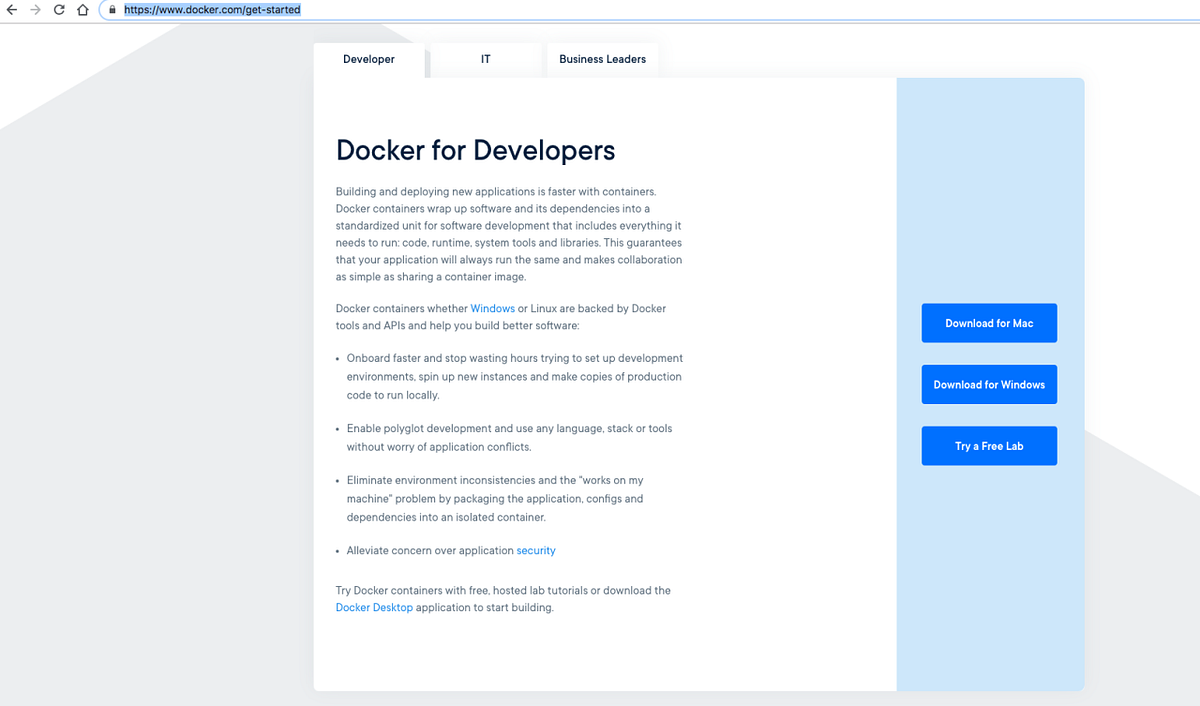1200x706 pixels.
Task: Open the security link
Action: click(x=536, y=550)
